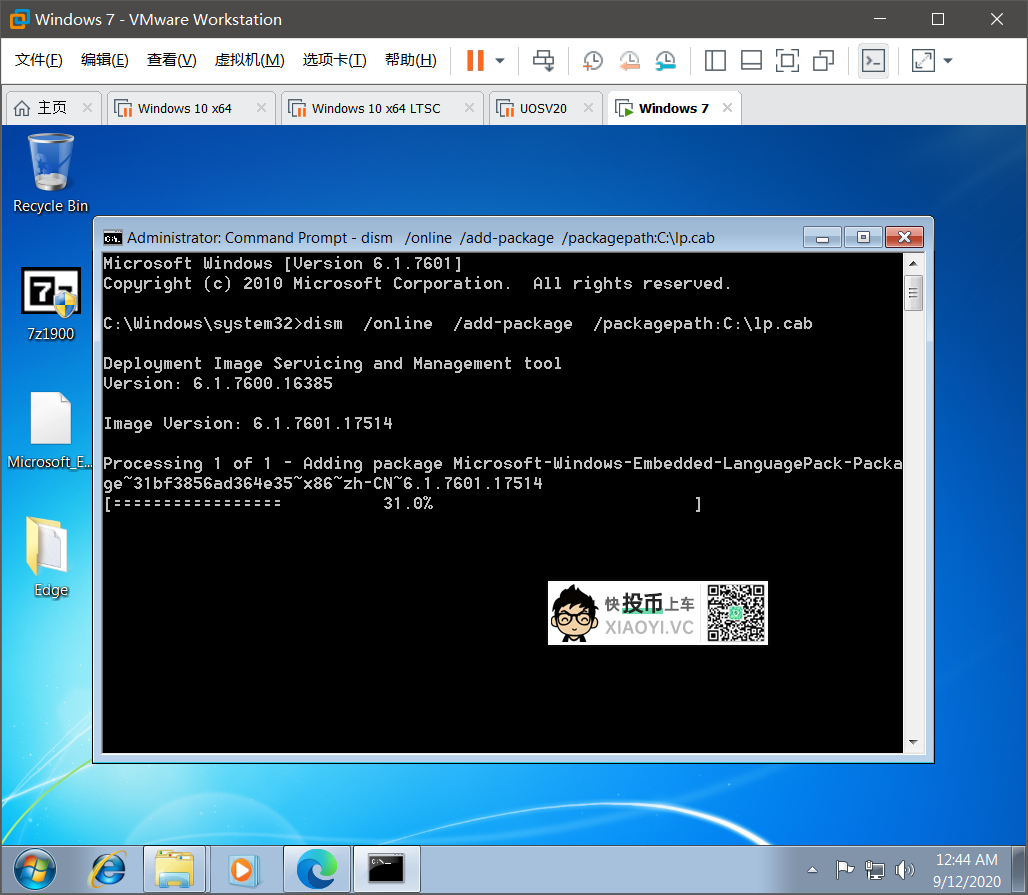Minimize the Command Prompt window
Screen dimensions: 1028x895
click(x=822, y=237)
